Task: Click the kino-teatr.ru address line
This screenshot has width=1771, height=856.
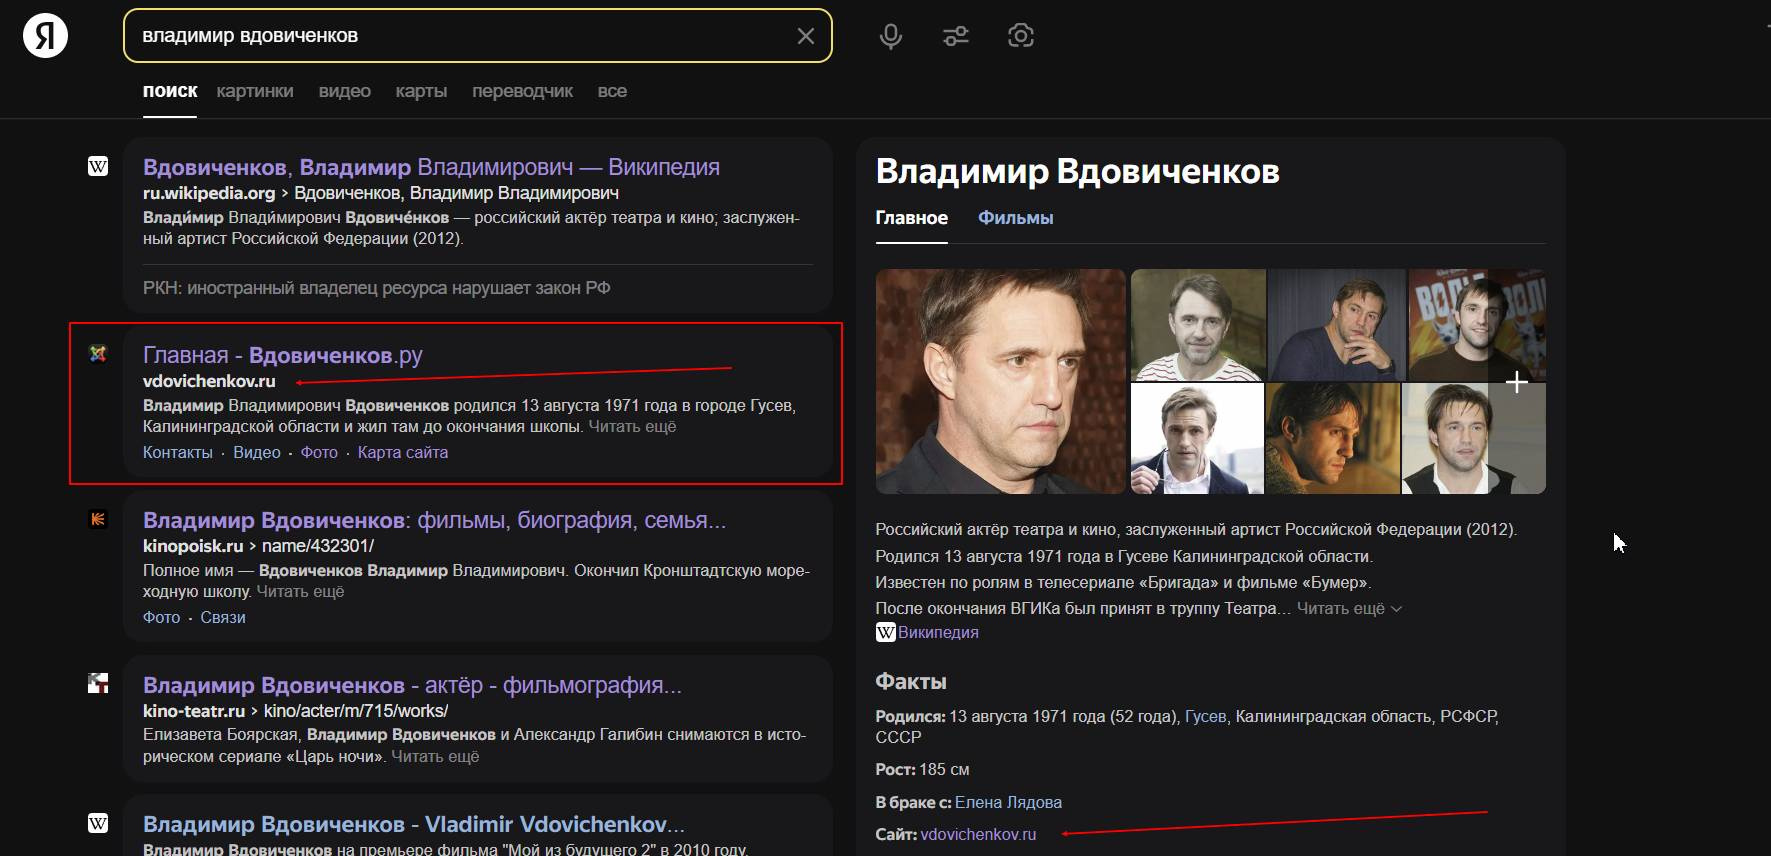Action: tap(295, 711)
